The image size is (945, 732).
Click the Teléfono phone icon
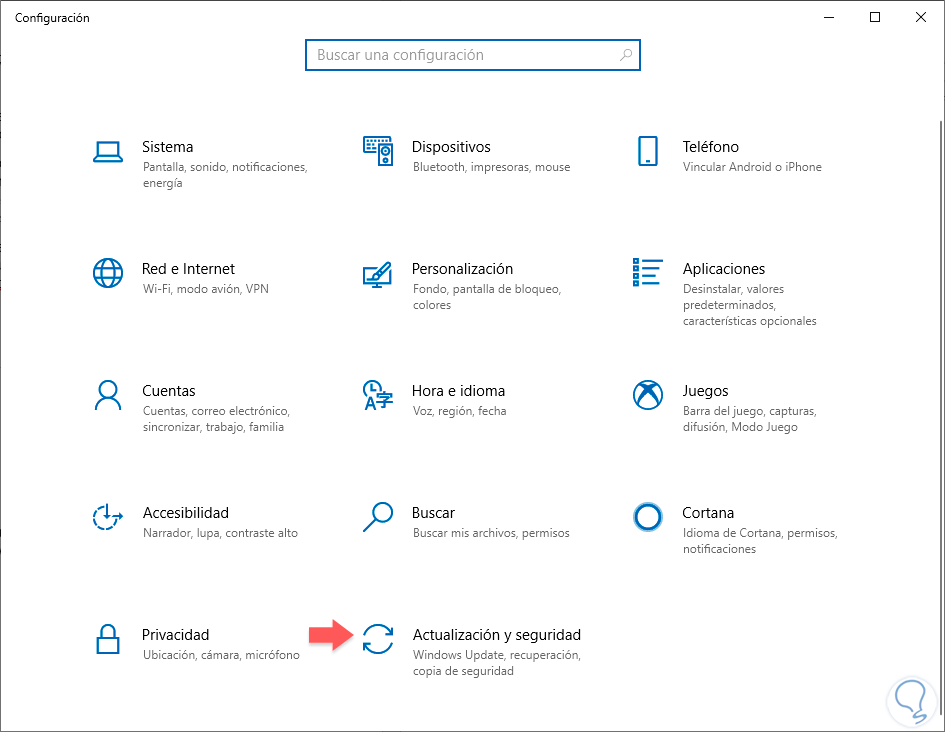648,151
